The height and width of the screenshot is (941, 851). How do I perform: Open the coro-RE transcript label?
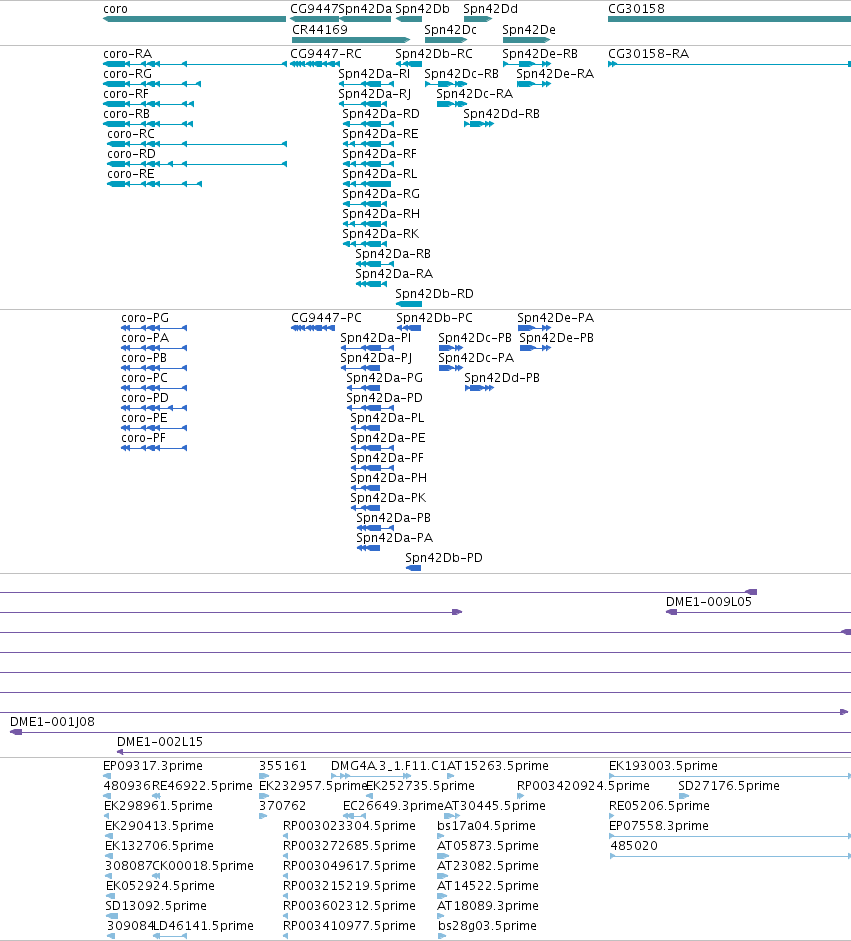[131, 174]
